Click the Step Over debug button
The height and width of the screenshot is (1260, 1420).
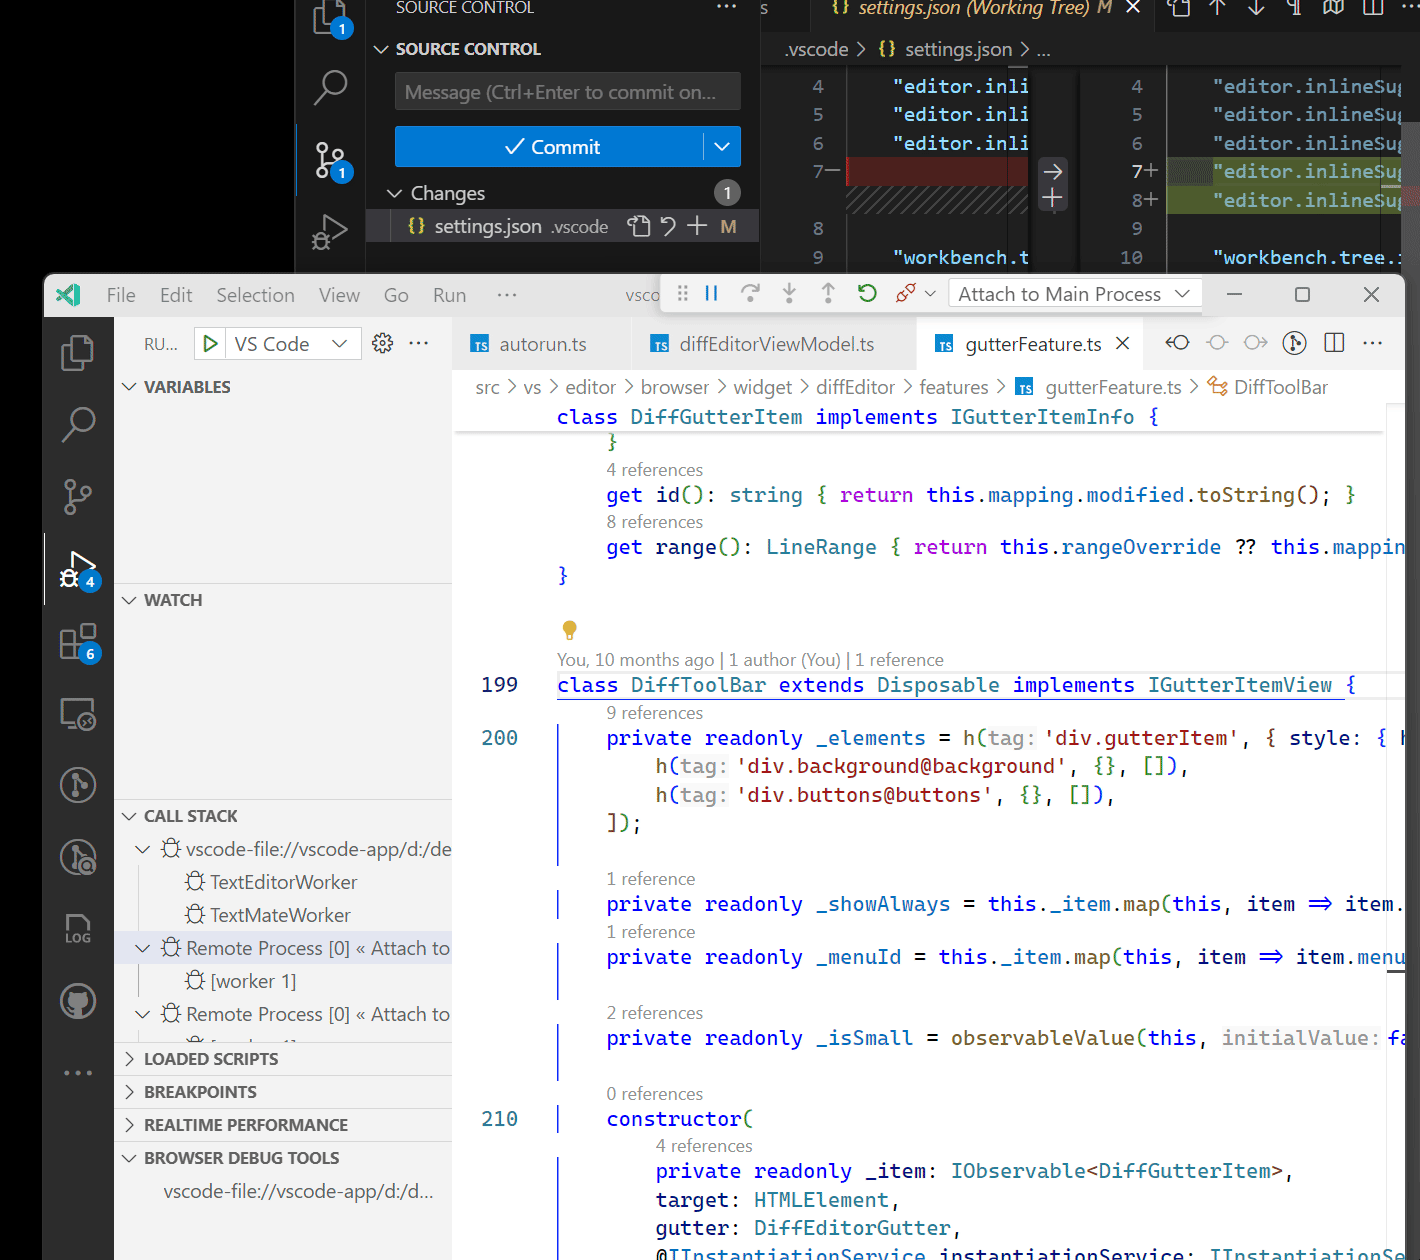coord(750,293)
